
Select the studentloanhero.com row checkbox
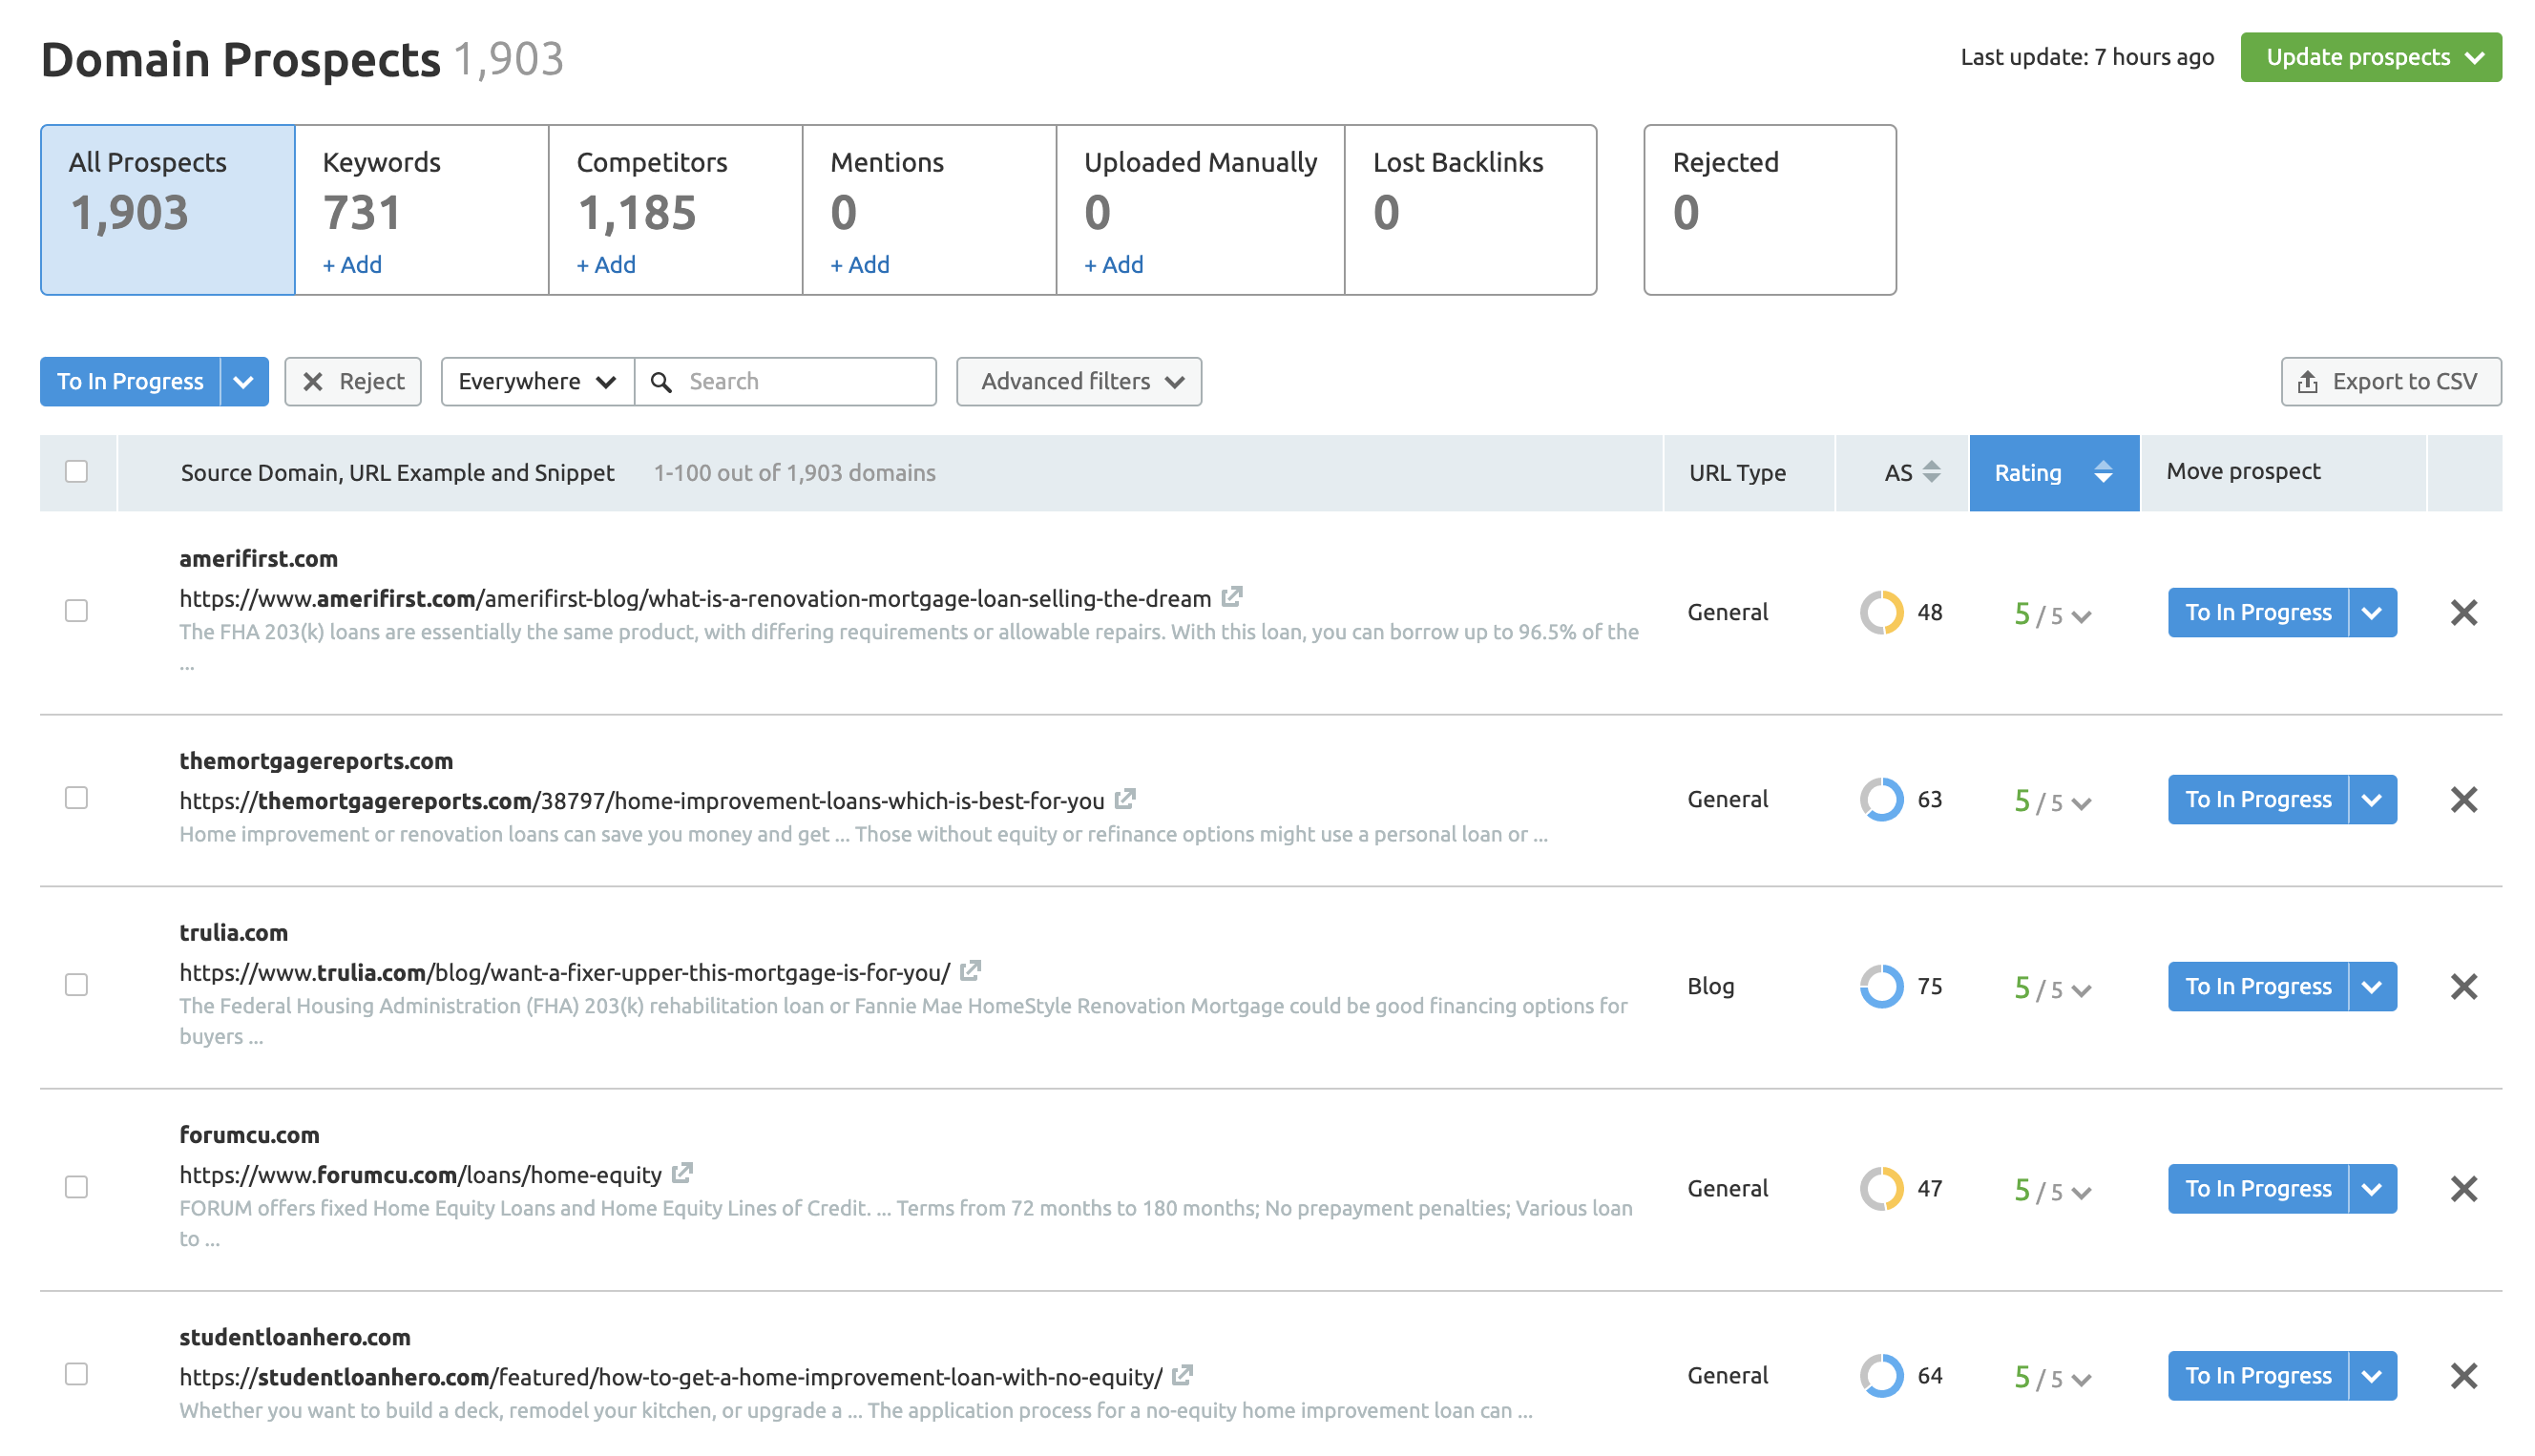(x=76, y=1373)
